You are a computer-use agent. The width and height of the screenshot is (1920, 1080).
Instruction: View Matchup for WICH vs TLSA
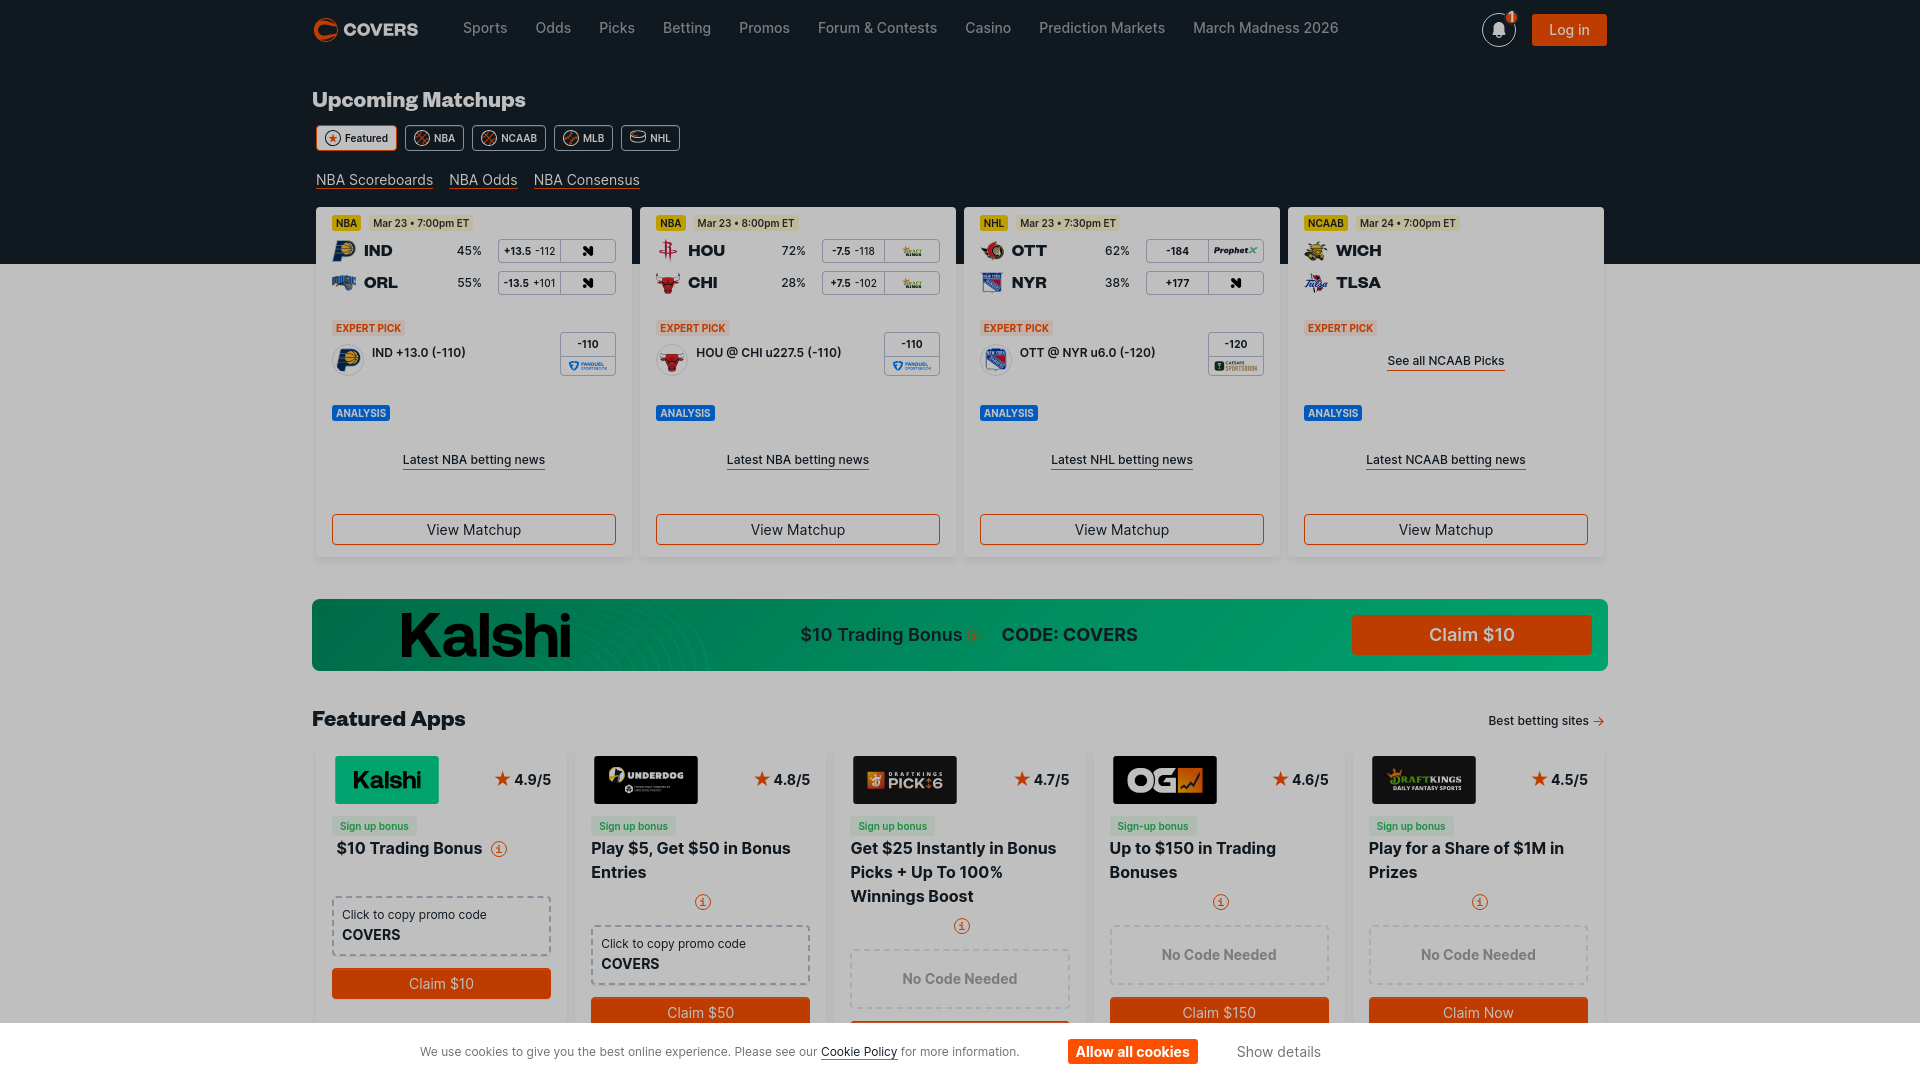(x=1446, y=530)
